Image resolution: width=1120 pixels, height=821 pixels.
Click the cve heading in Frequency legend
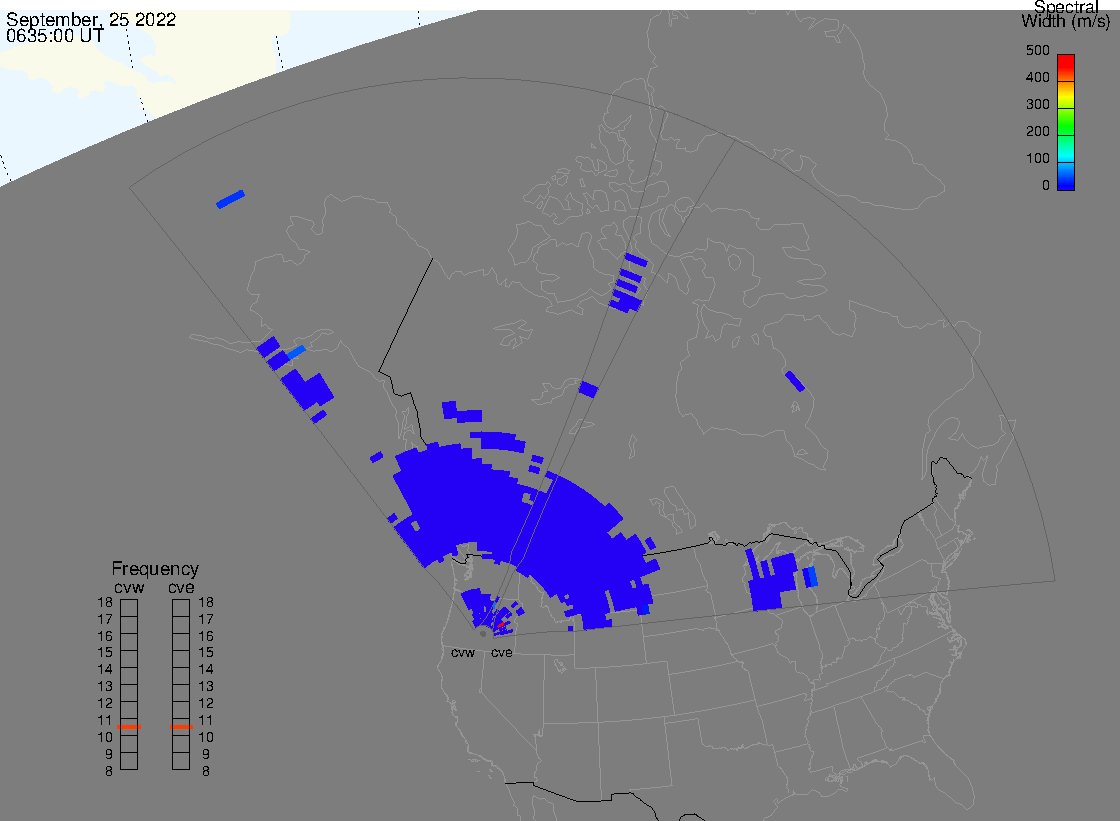(181, 587)
